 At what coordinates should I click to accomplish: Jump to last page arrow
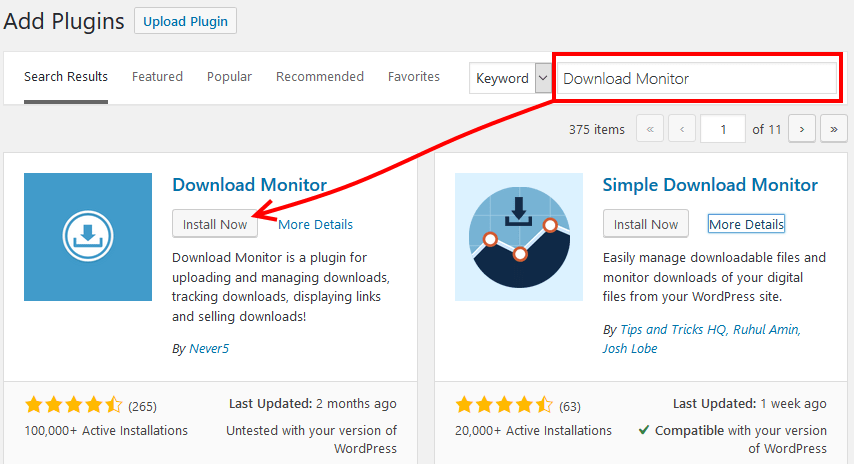coord(834,129)
